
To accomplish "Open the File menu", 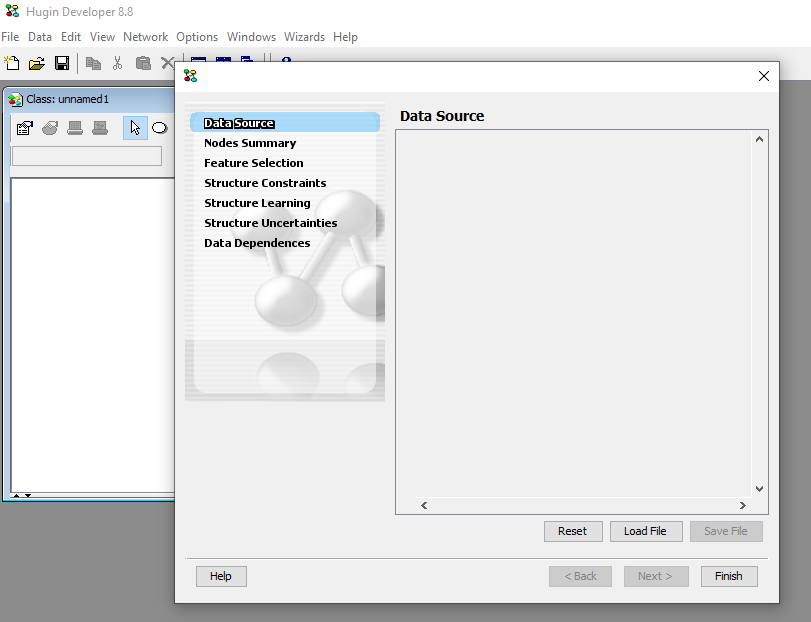I will point(10,37).
